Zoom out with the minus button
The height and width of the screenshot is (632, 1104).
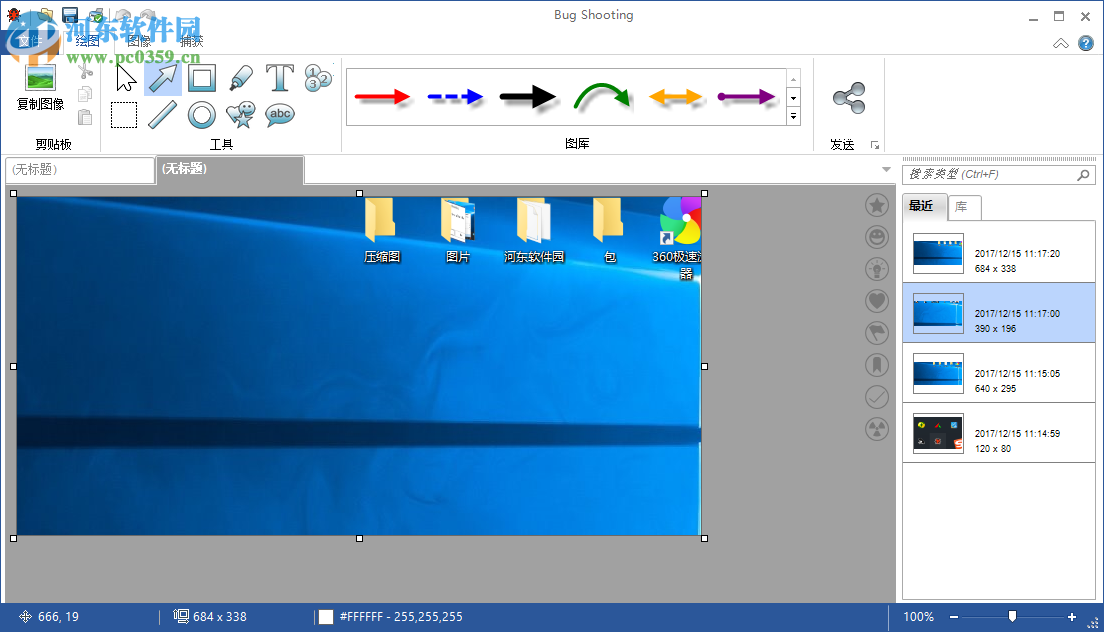(954, 617)
